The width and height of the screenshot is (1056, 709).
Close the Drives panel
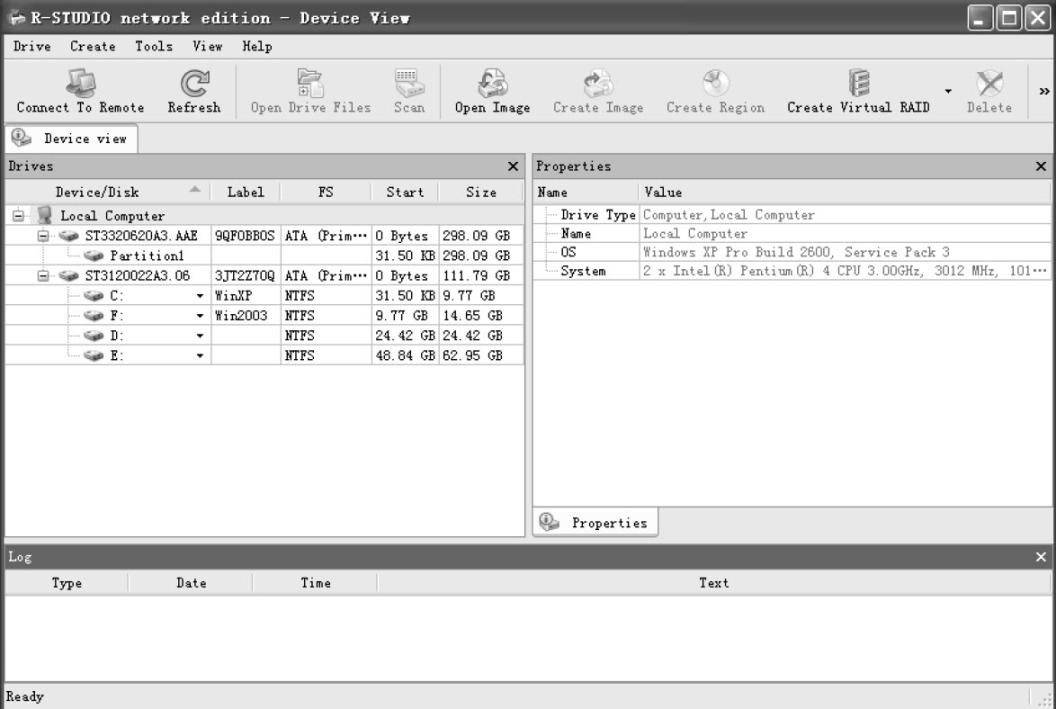point(513,167)
